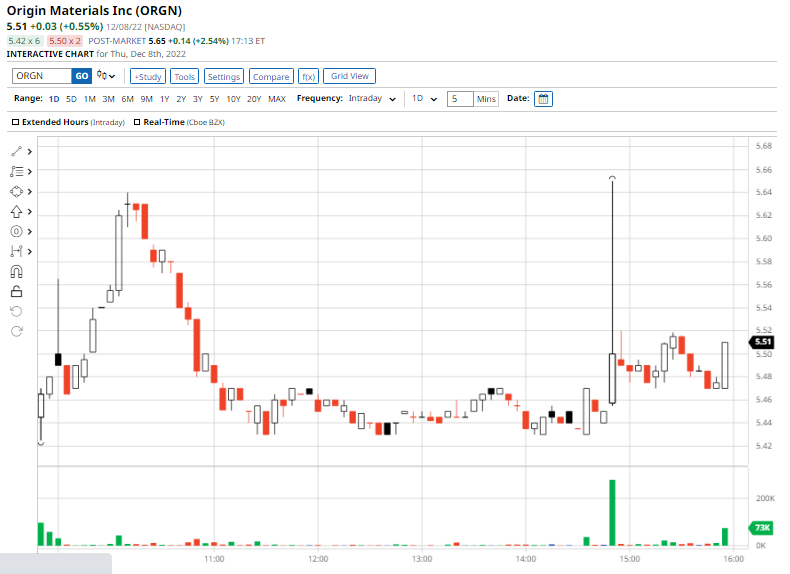Select the 1Y range
790x574 pixels.
(x=165, y=99)
